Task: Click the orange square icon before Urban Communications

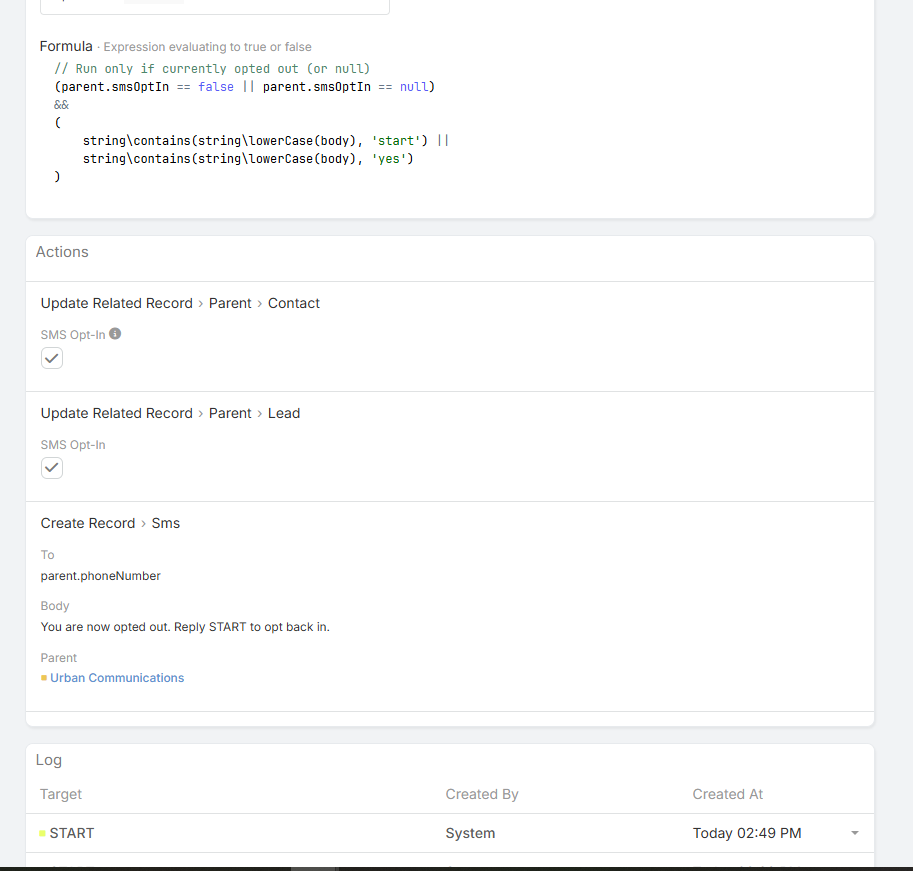Action: pos(44,678)
